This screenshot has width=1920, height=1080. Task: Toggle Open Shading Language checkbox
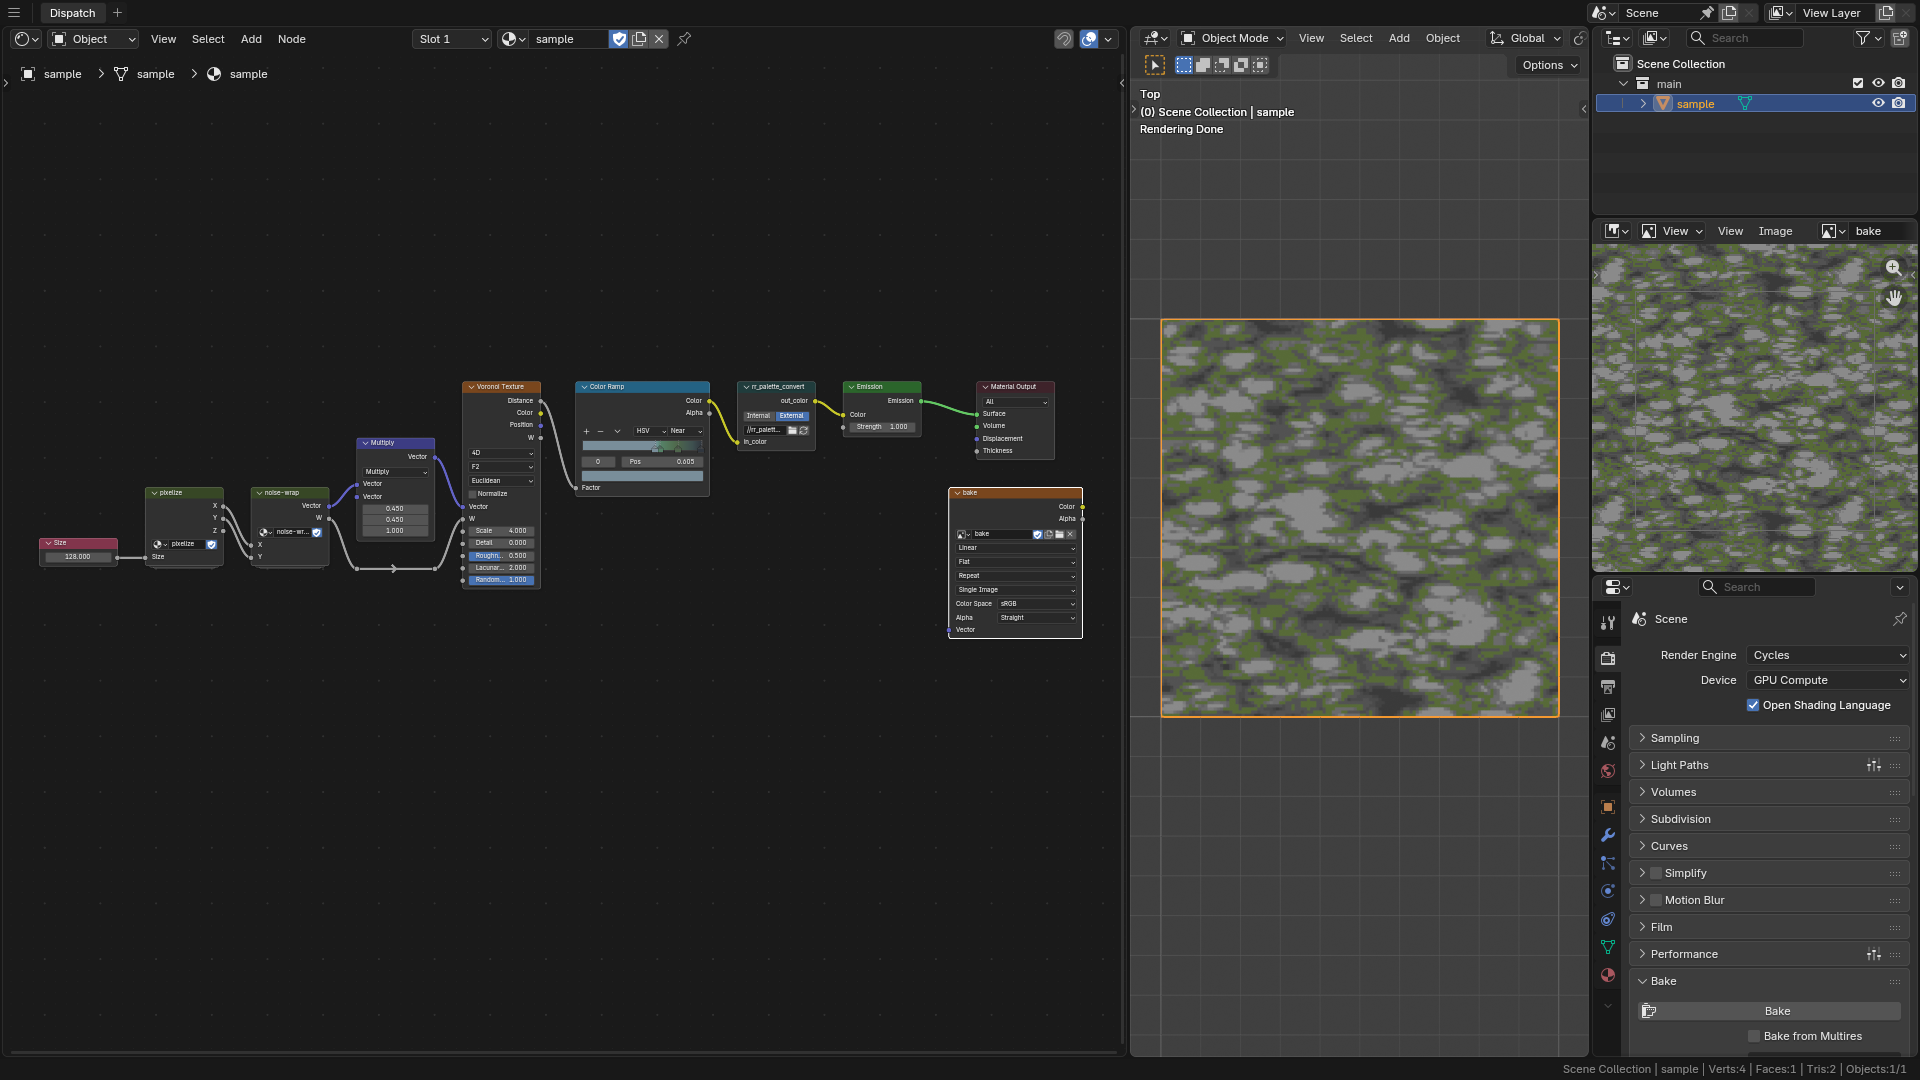tap(1753, 705)
